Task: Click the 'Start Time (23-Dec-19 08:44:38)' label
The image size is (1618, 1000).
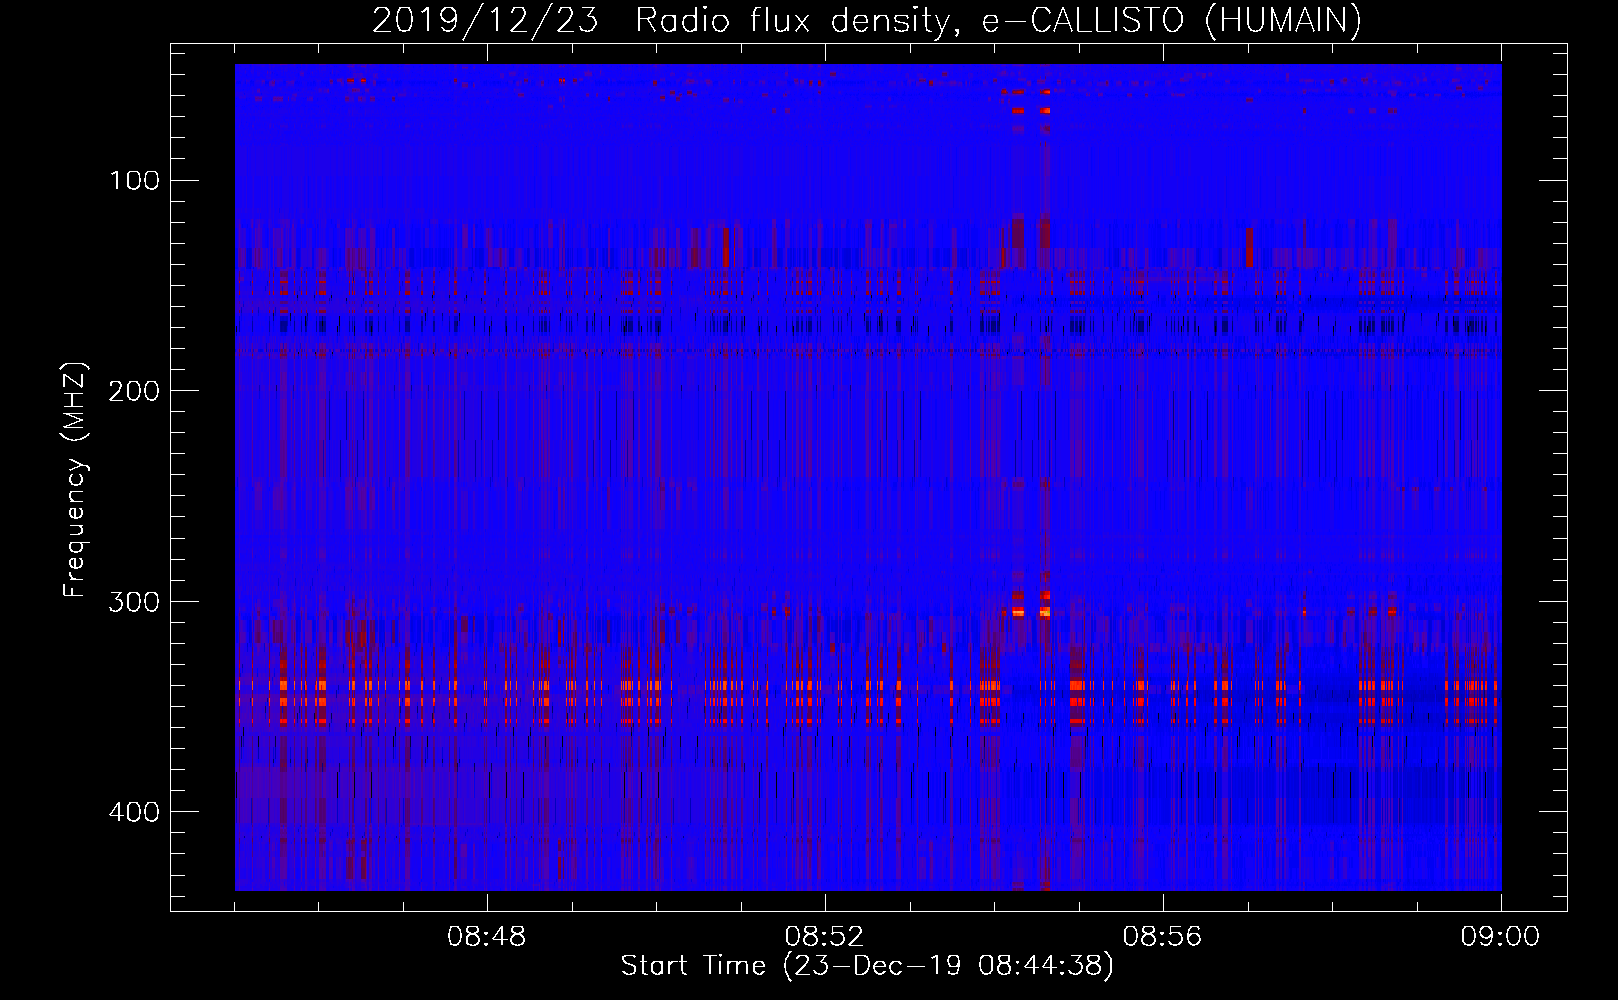Action: click(x=867, y=967)
